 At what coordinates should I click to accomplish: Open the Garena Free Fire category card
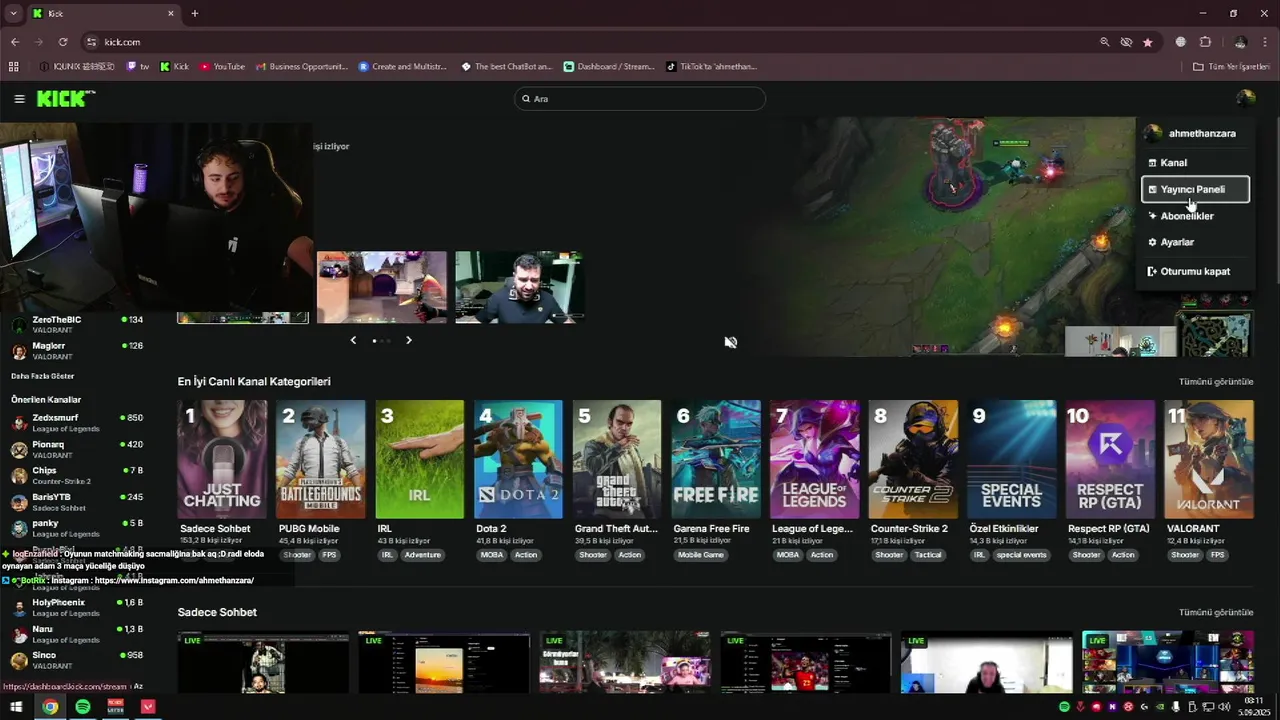coord(716,459)
